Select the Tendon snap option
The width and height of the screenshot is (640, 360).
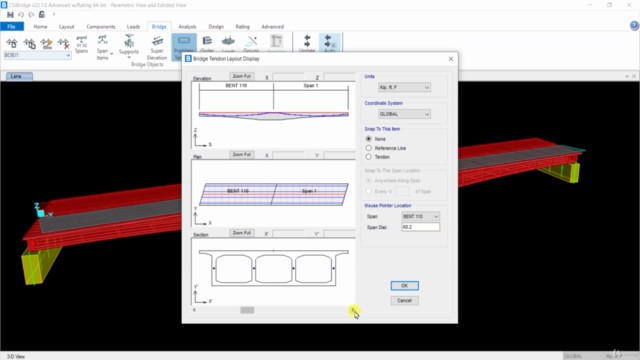click(369, 157)
